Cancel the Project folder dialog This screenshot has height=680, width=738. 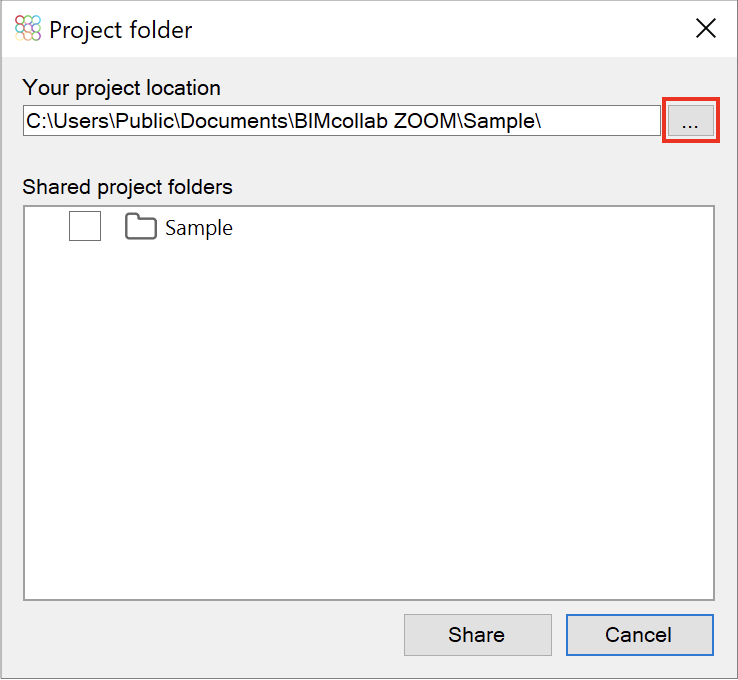pyautogui.click(x=640, y=635)
